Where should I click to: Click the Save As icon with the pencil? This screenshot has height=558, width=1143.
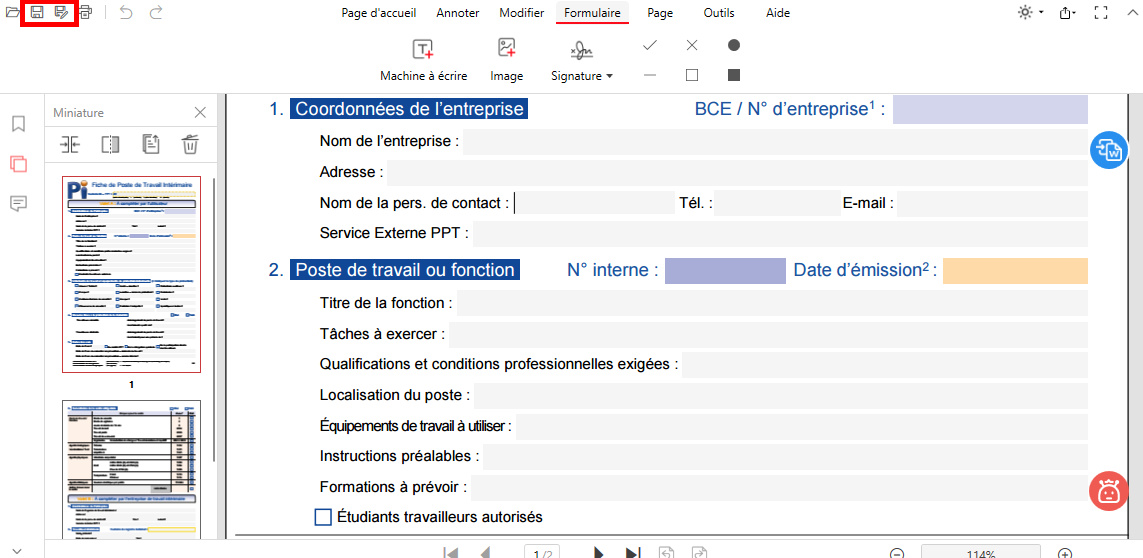tap(62, 12)
